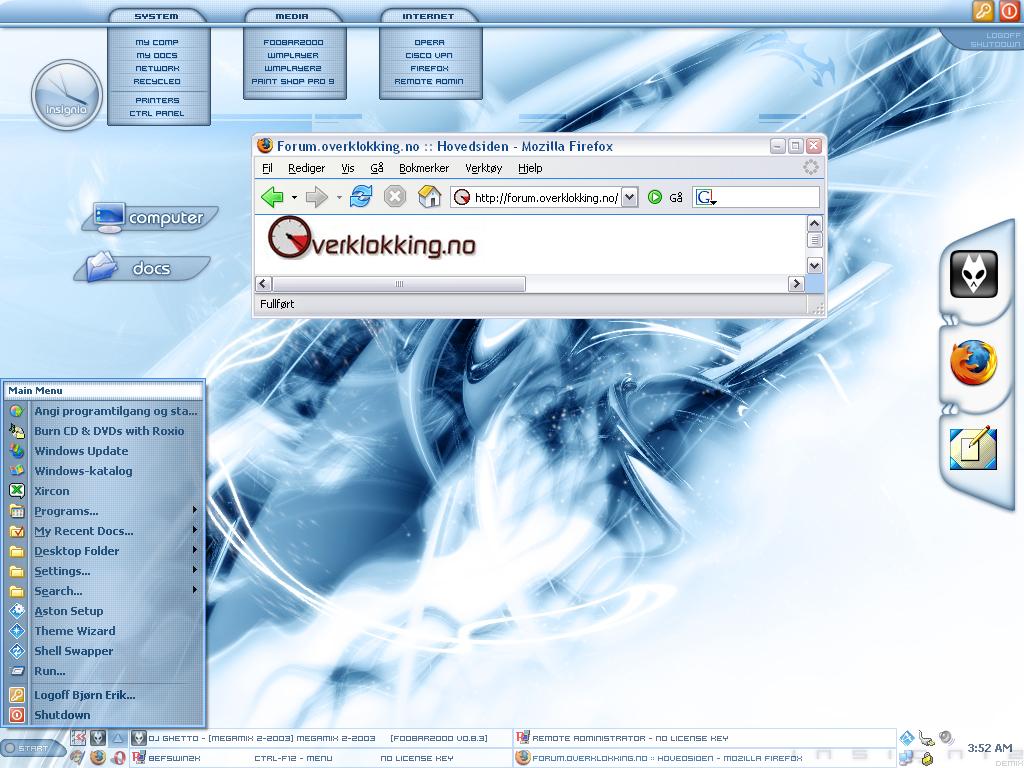Click the foobar2000 alien icon in side dock

[x=973, y=273]
